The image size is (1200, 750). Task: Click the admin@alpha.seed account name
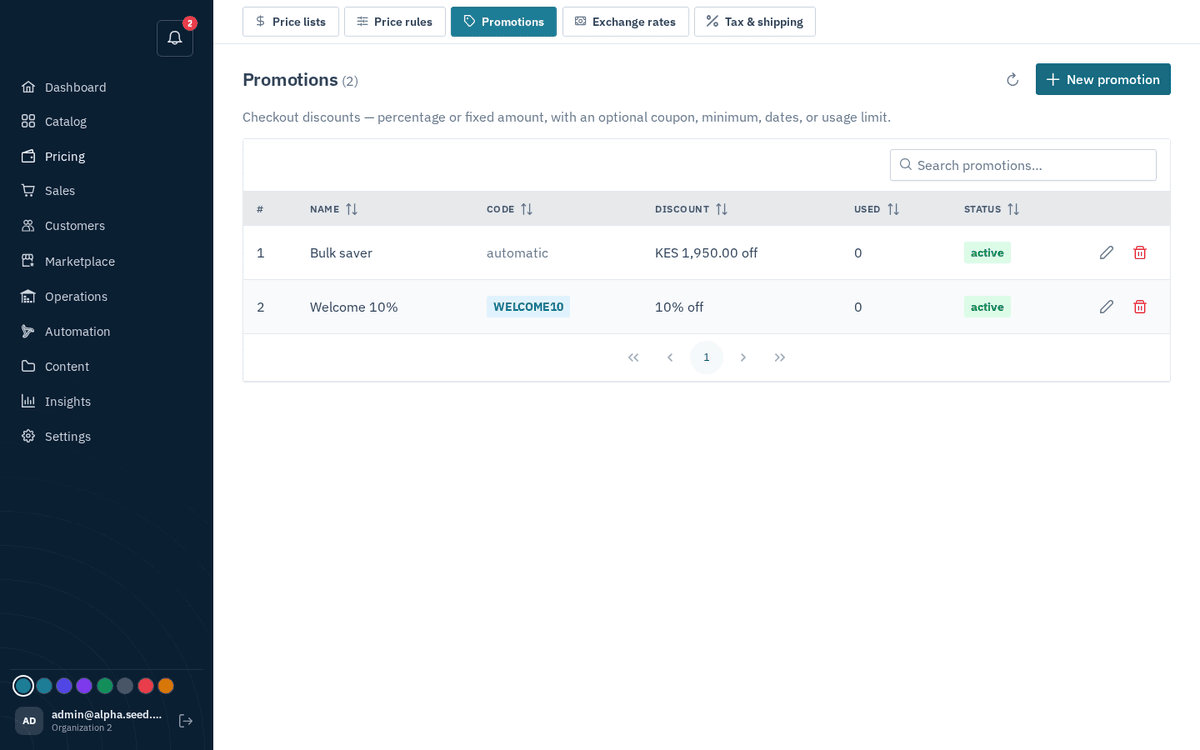pos(107,714)
